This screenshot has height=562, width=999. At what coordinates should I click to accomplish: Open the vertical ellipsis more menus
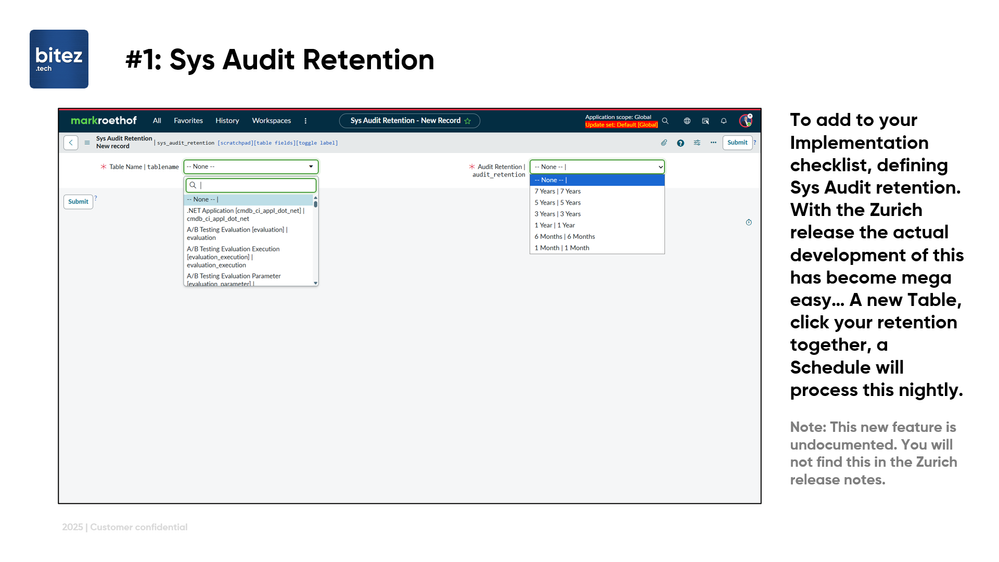point(305,120)
